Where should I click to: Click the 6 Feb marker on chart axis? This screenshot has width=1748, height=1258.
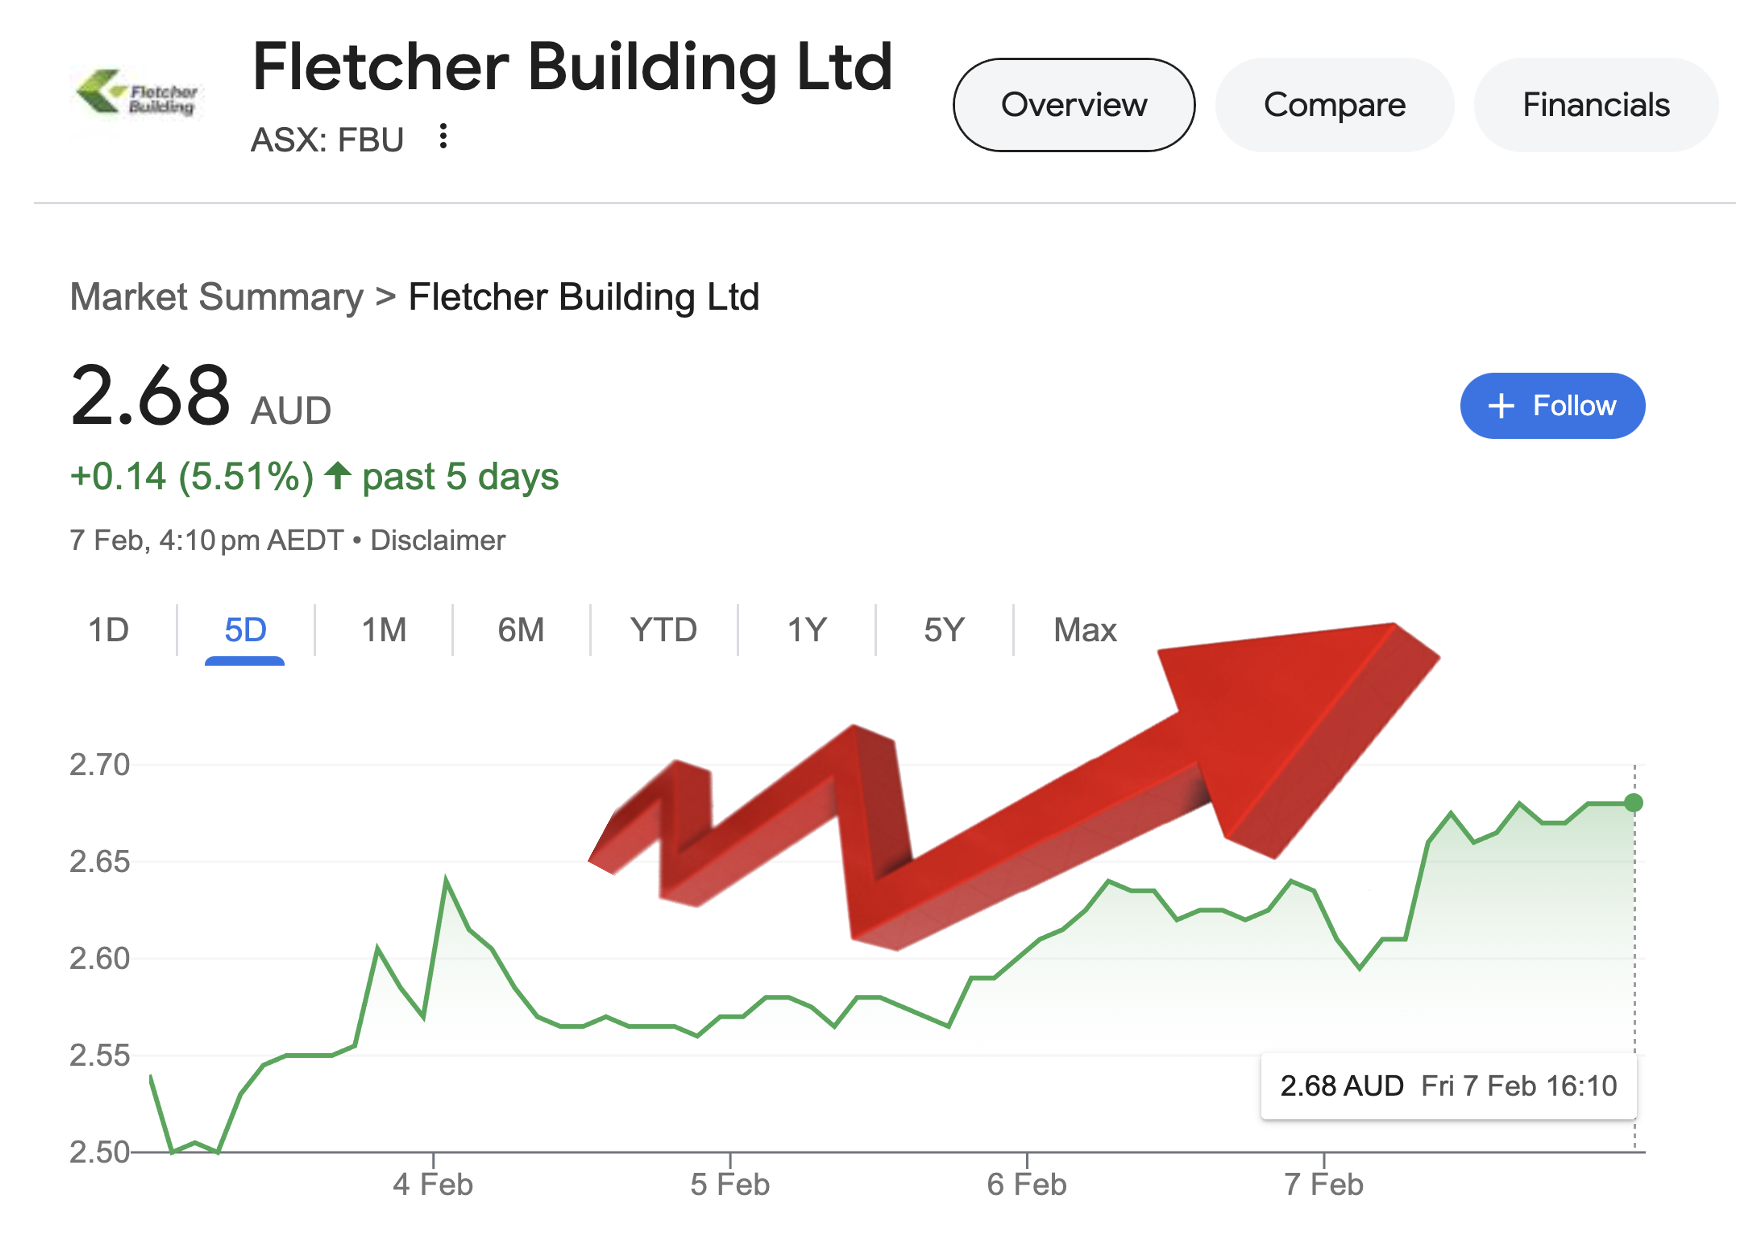(x=1027, y=1185)
